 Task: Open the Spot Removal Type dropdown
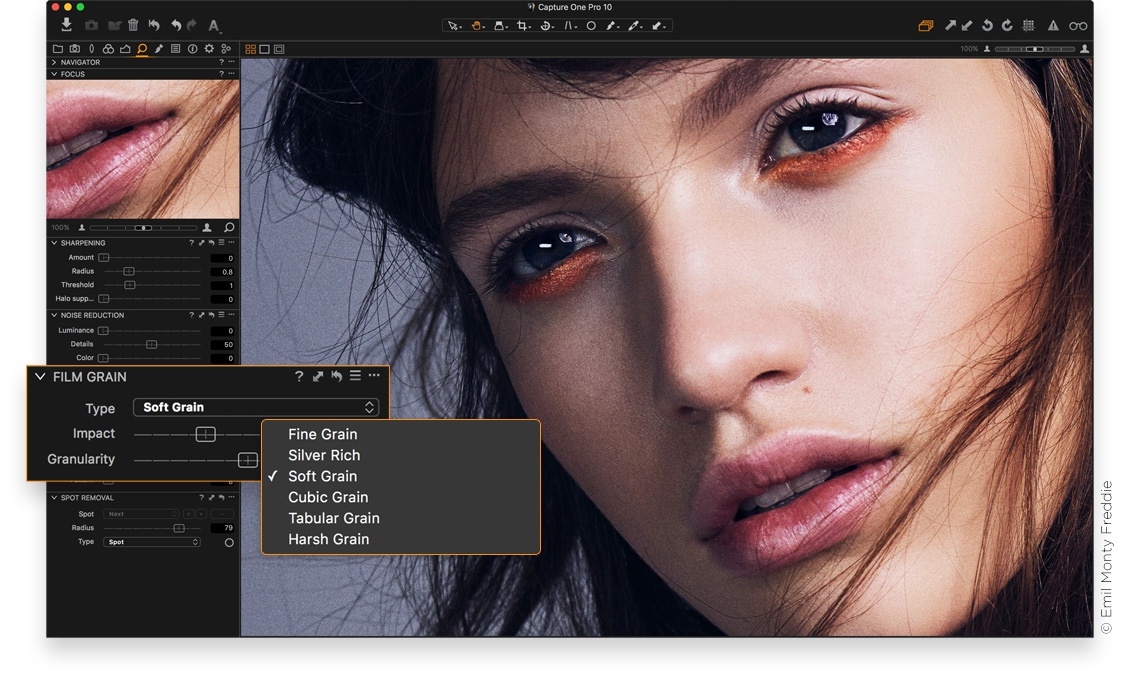[x=152, y=542]
